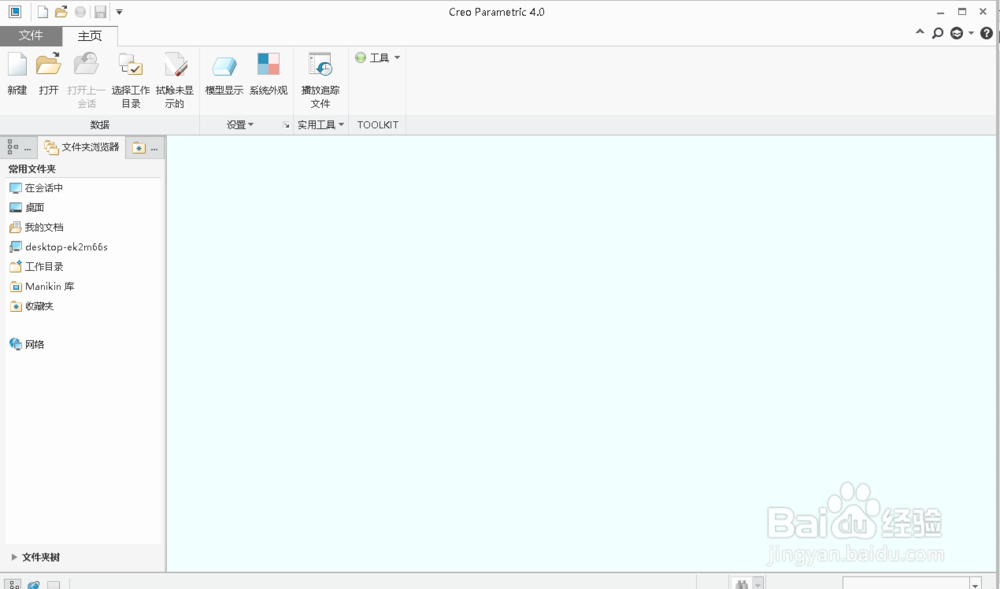Click the command search magnifier icon
Image resolution: width=1000 pixels, height=589 pixels.
(938, 33)
